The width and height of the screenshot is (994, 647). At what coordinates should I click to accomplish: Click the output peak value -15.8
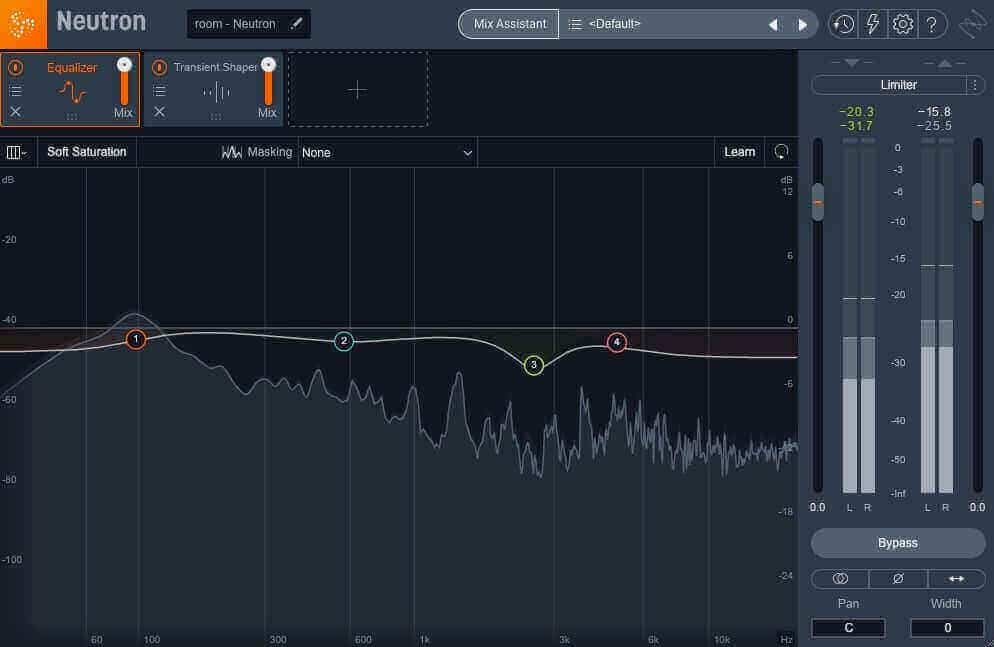coord(934,112)
